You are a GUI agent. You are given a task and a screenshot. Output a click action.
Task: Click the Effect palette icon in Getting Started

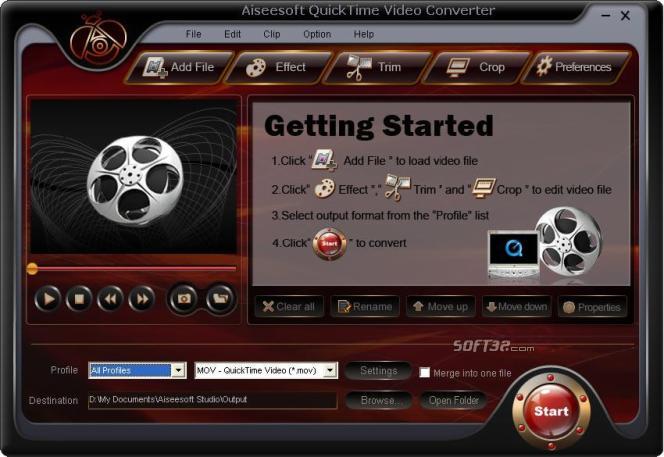(325, 189)
